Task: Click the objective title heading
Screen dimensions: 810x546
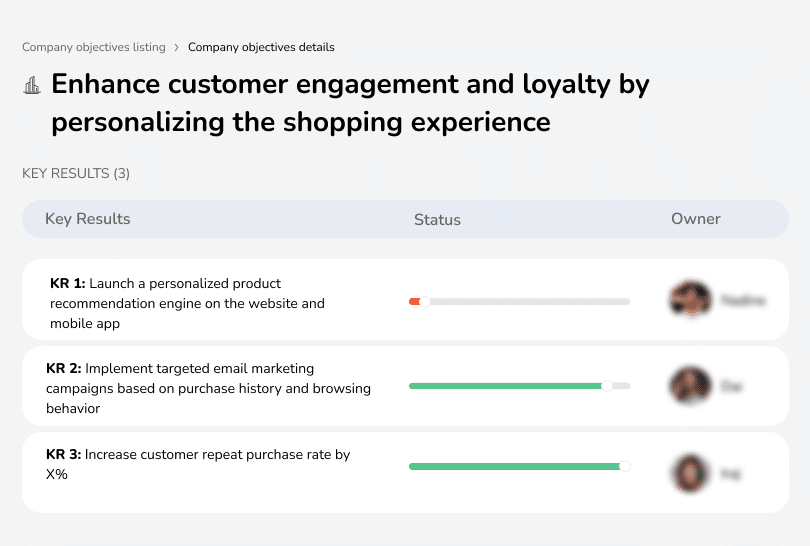Action: tap(350, 103)
